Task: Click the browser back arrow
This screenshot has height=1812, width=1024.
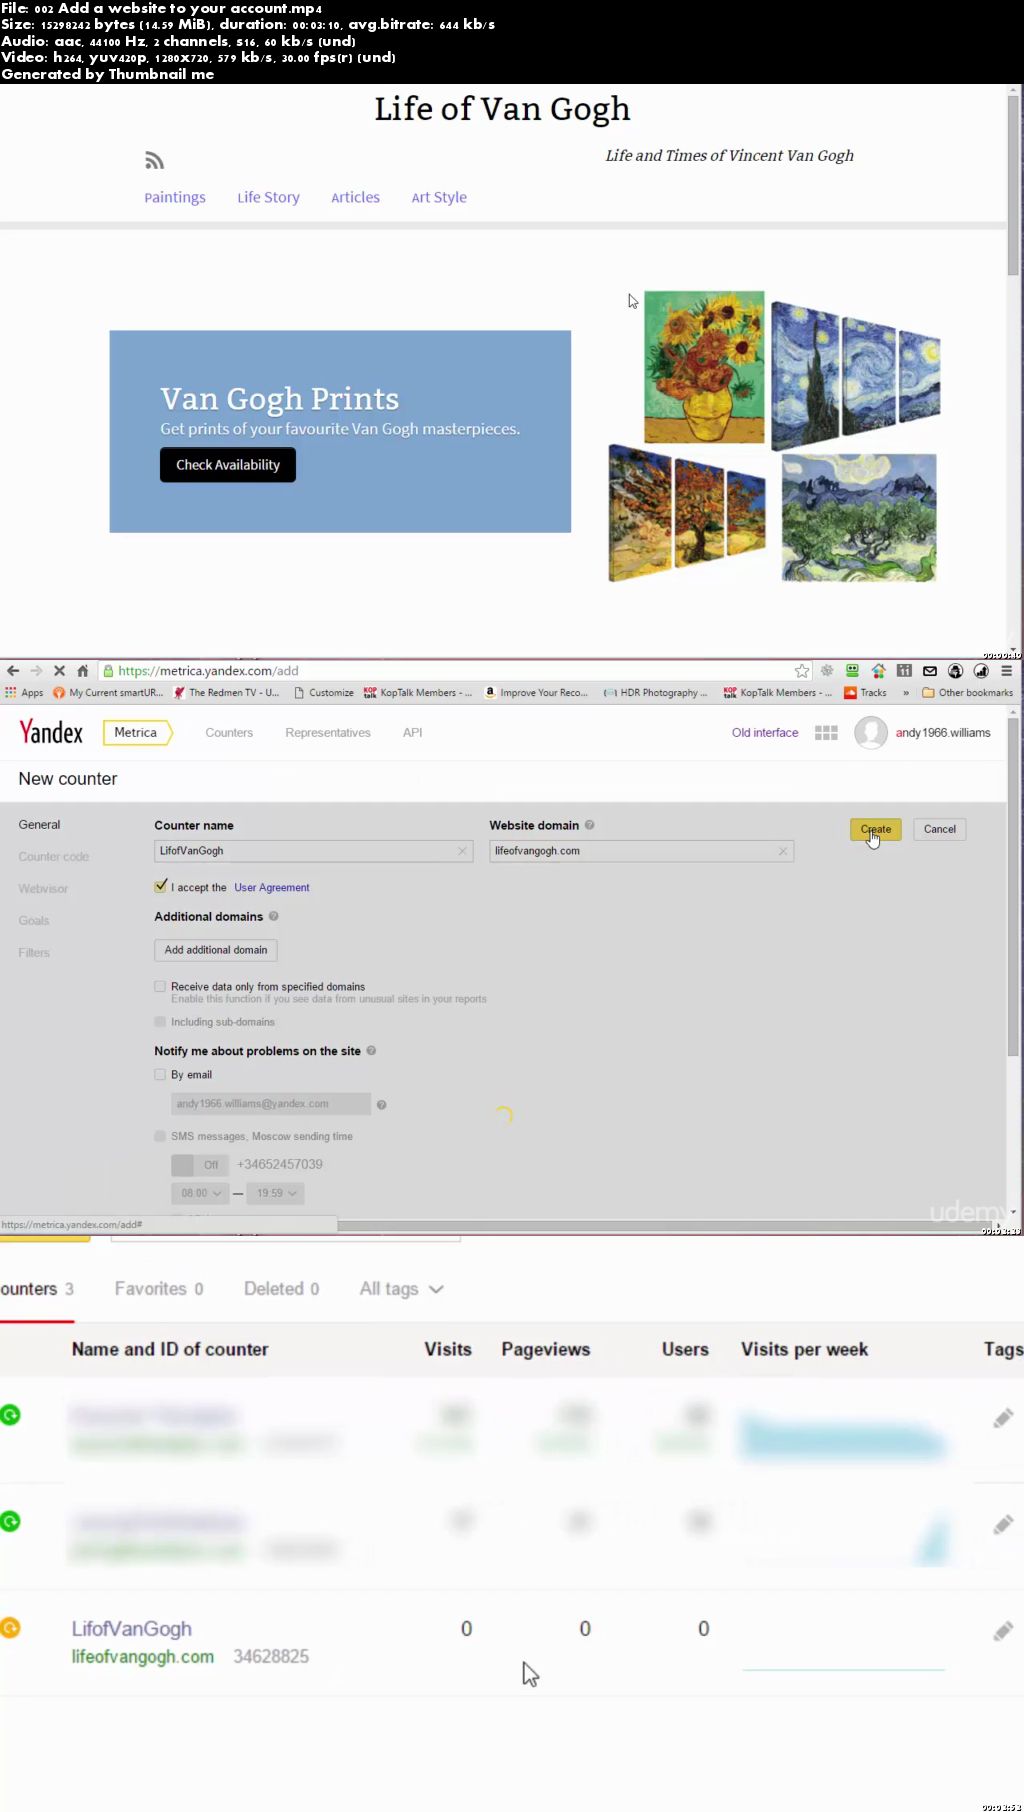Action: coord(13,671)
